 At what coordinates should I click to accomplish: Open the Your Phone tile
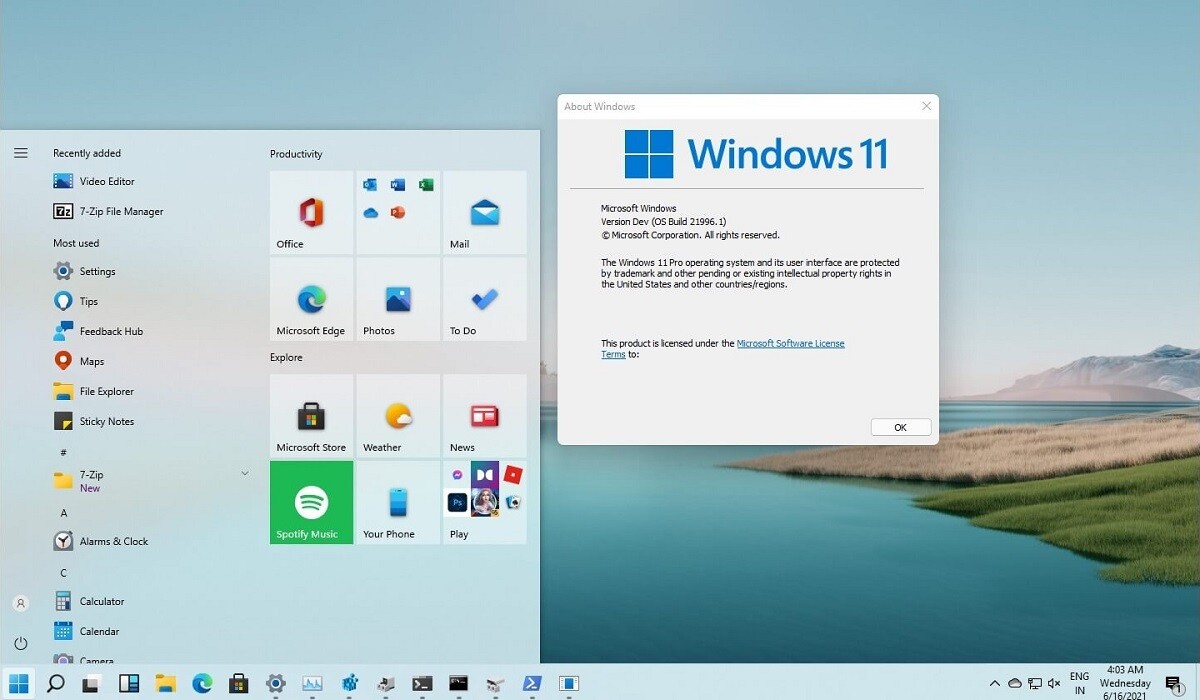pos(398,503)
